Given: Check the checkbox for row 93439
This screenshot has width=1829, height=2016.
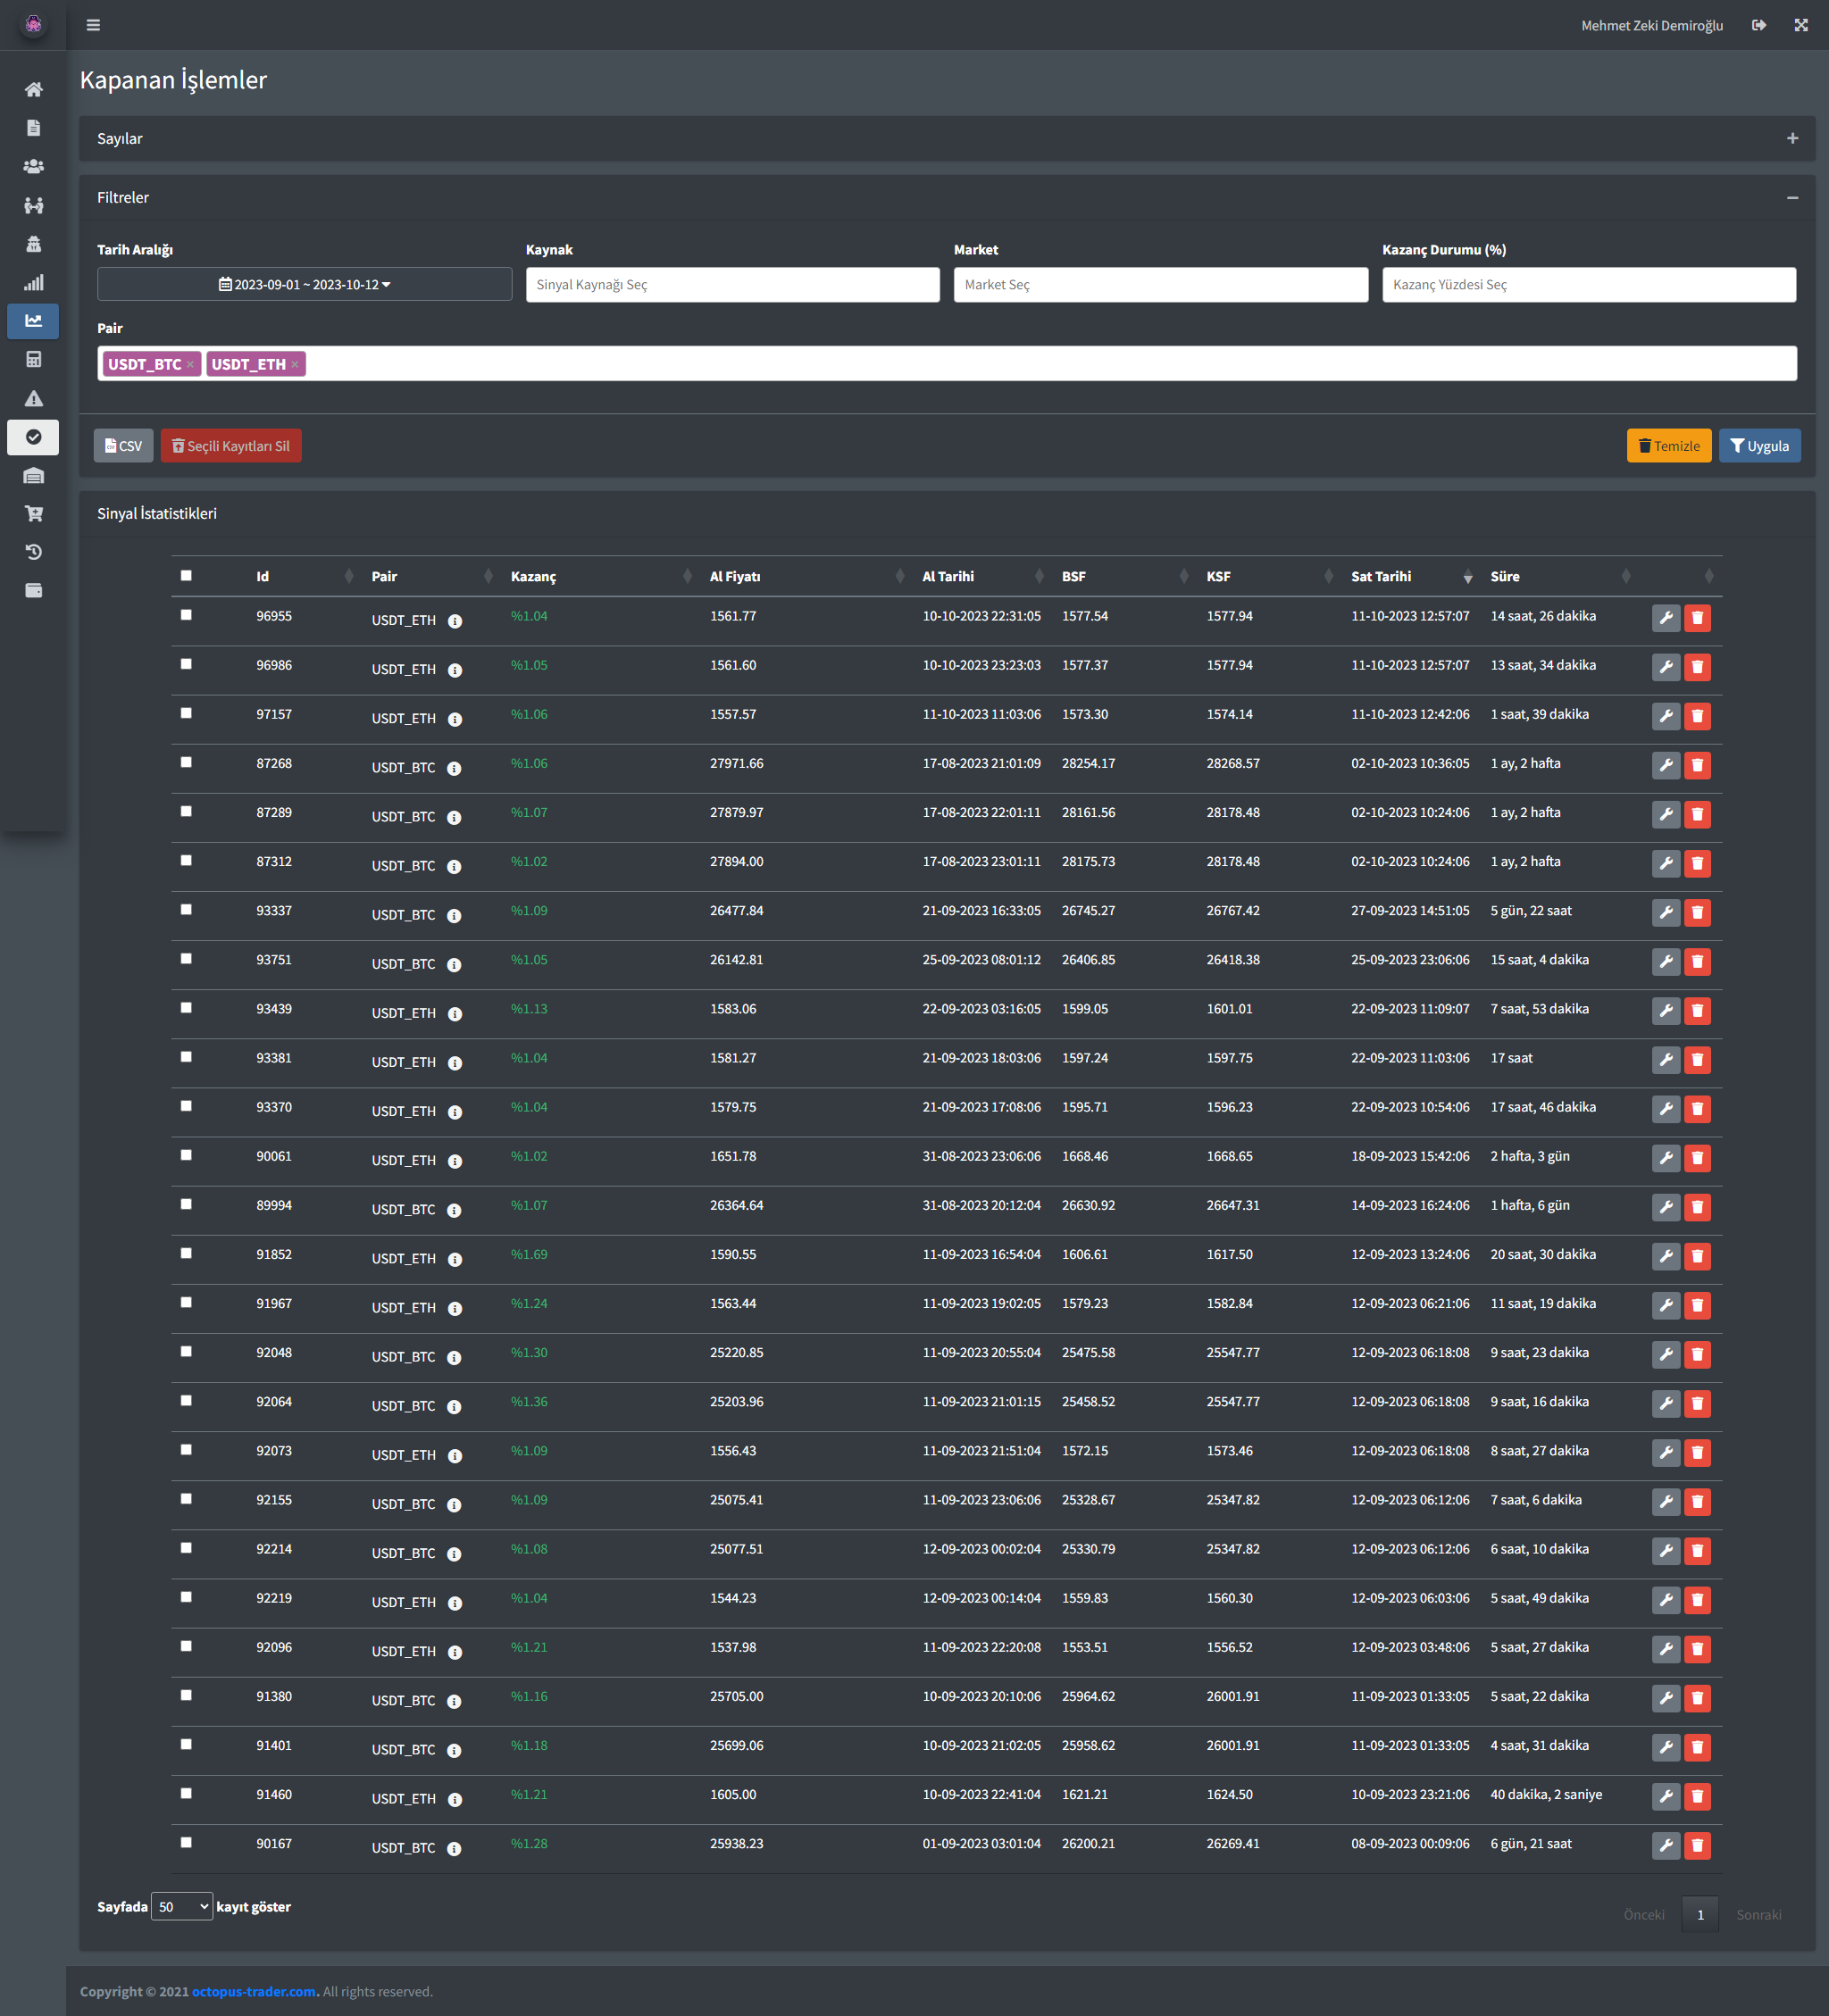Looking at the screenshot, I should pyautogui.click(x=186, y=1007).
